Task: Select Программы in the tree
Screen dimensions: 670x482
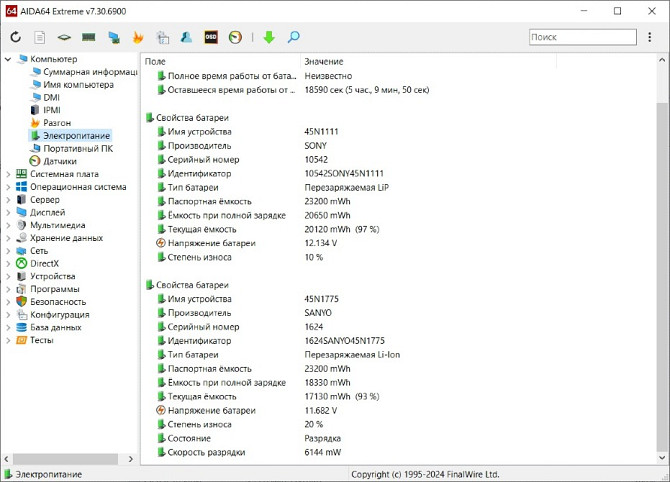Action: point(55,289)
